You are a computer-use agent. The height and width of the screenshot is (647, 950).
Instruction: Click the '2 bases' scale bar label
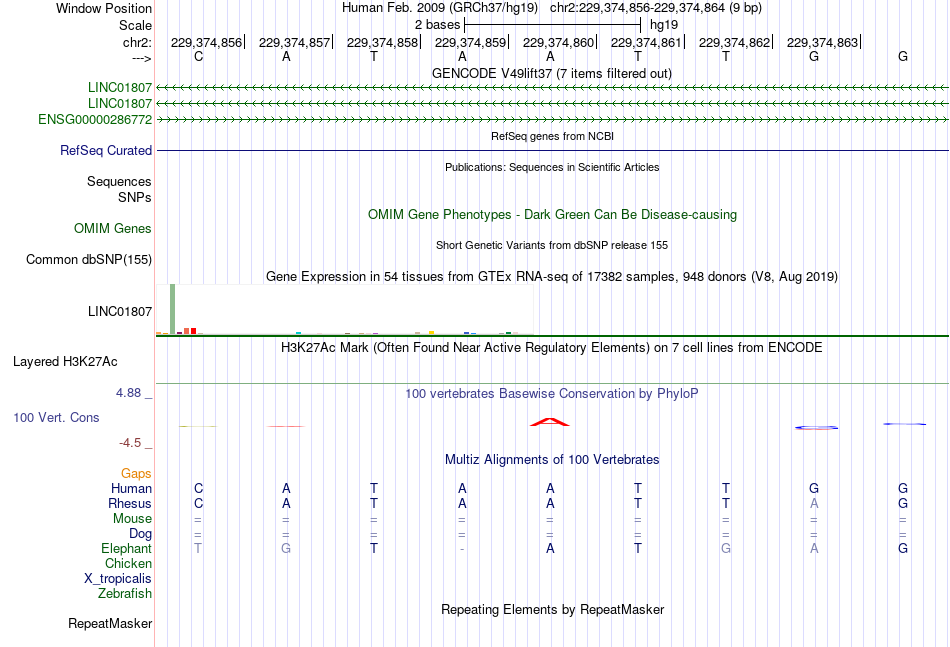437,25
